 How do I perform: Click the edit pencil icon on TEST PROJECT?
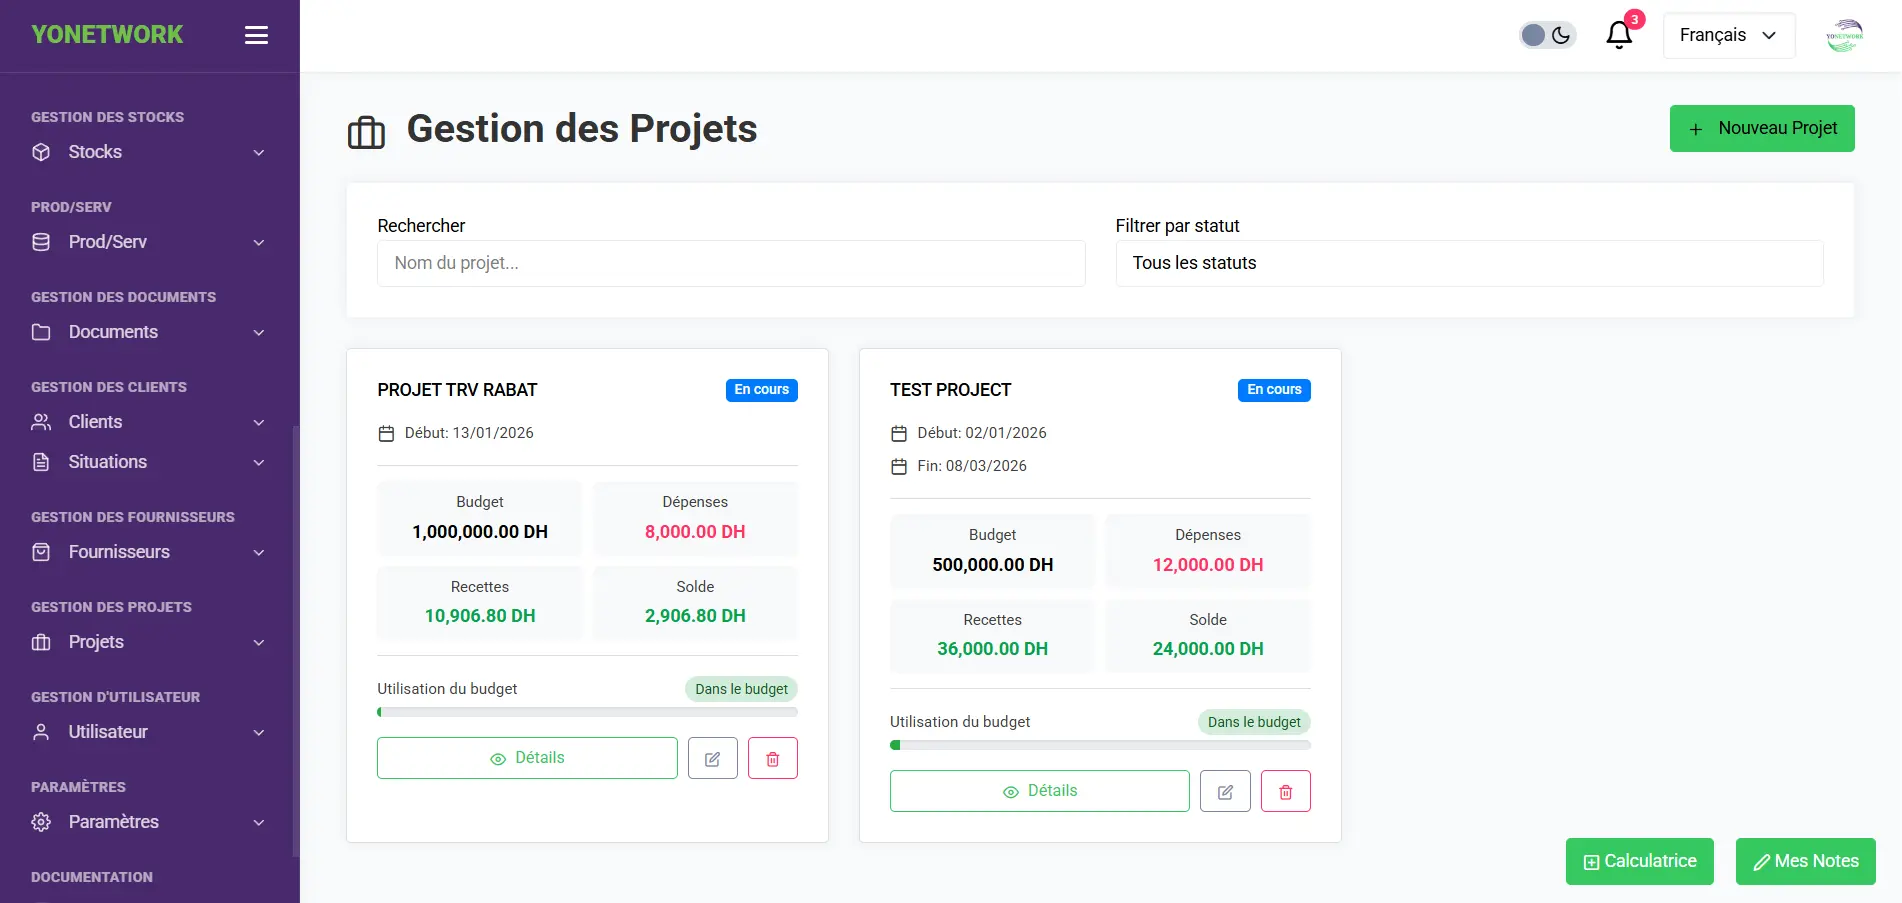coord(1225,790)
